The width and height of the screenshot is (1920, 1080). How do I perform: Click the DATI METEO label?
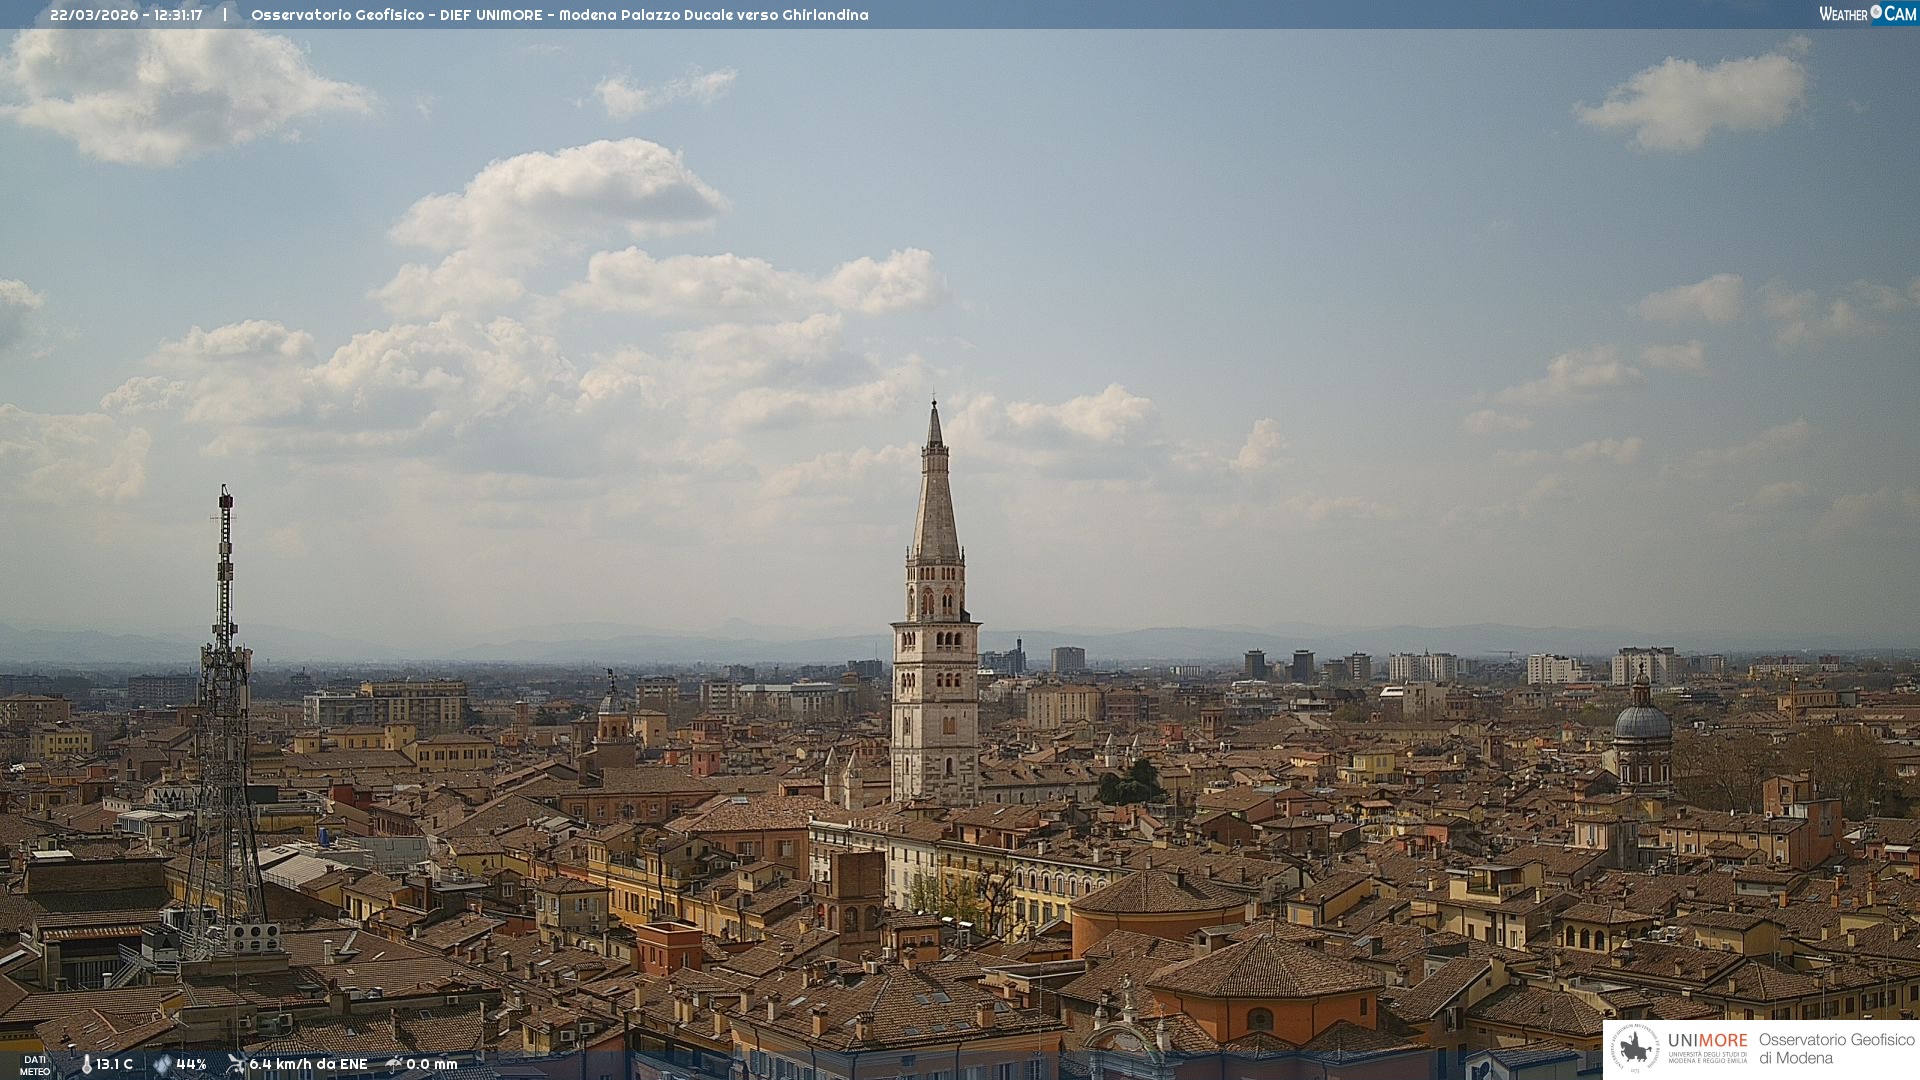pyautogui.click(x=35, y=1065)
